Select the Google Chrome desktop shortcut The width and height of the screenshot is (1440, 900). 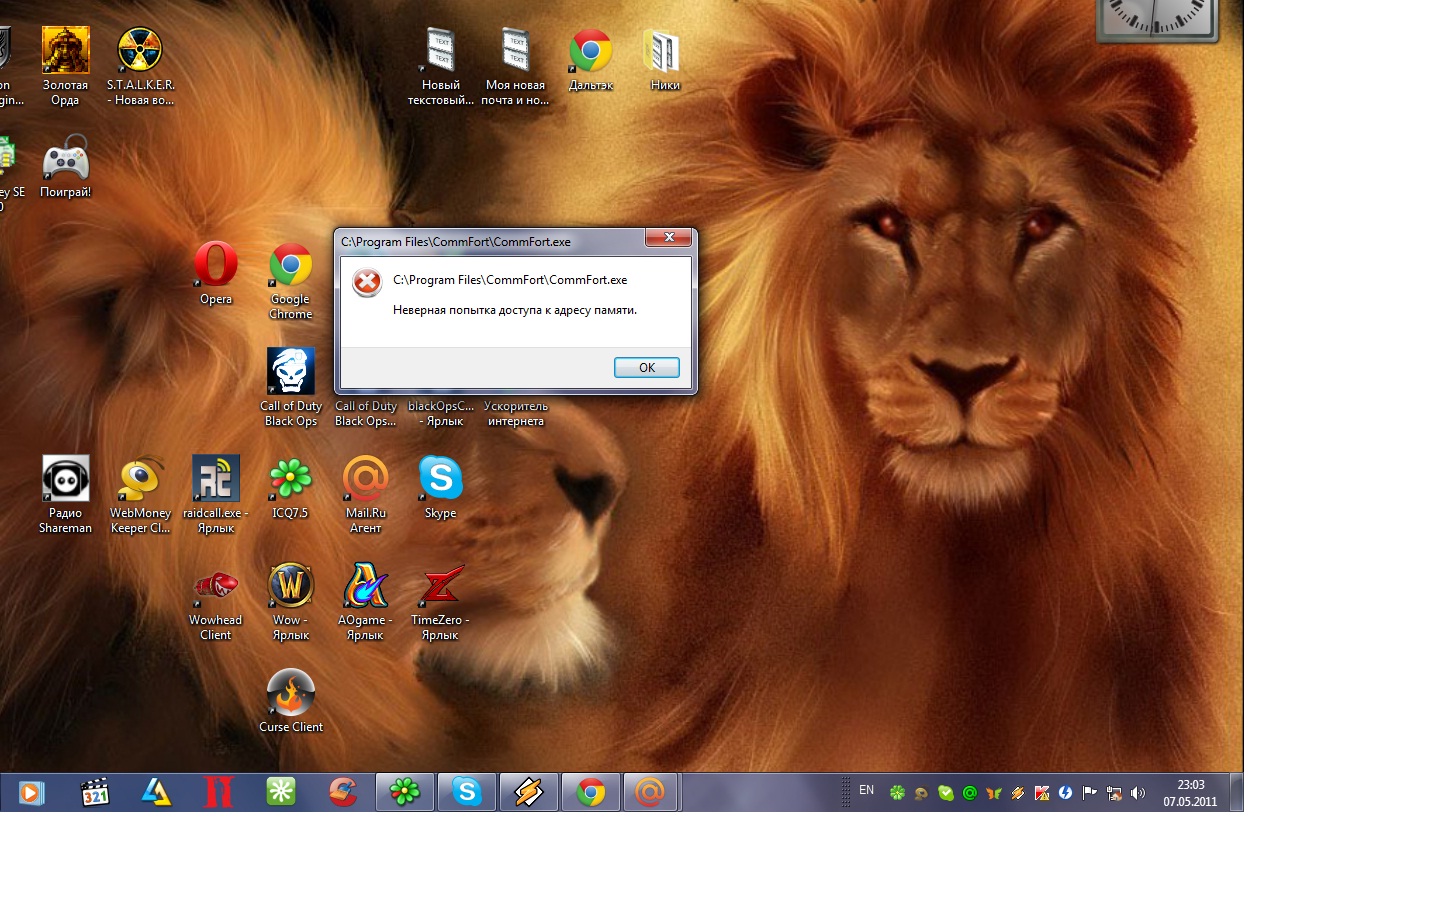pyautogui.click(x=291, y=267)
